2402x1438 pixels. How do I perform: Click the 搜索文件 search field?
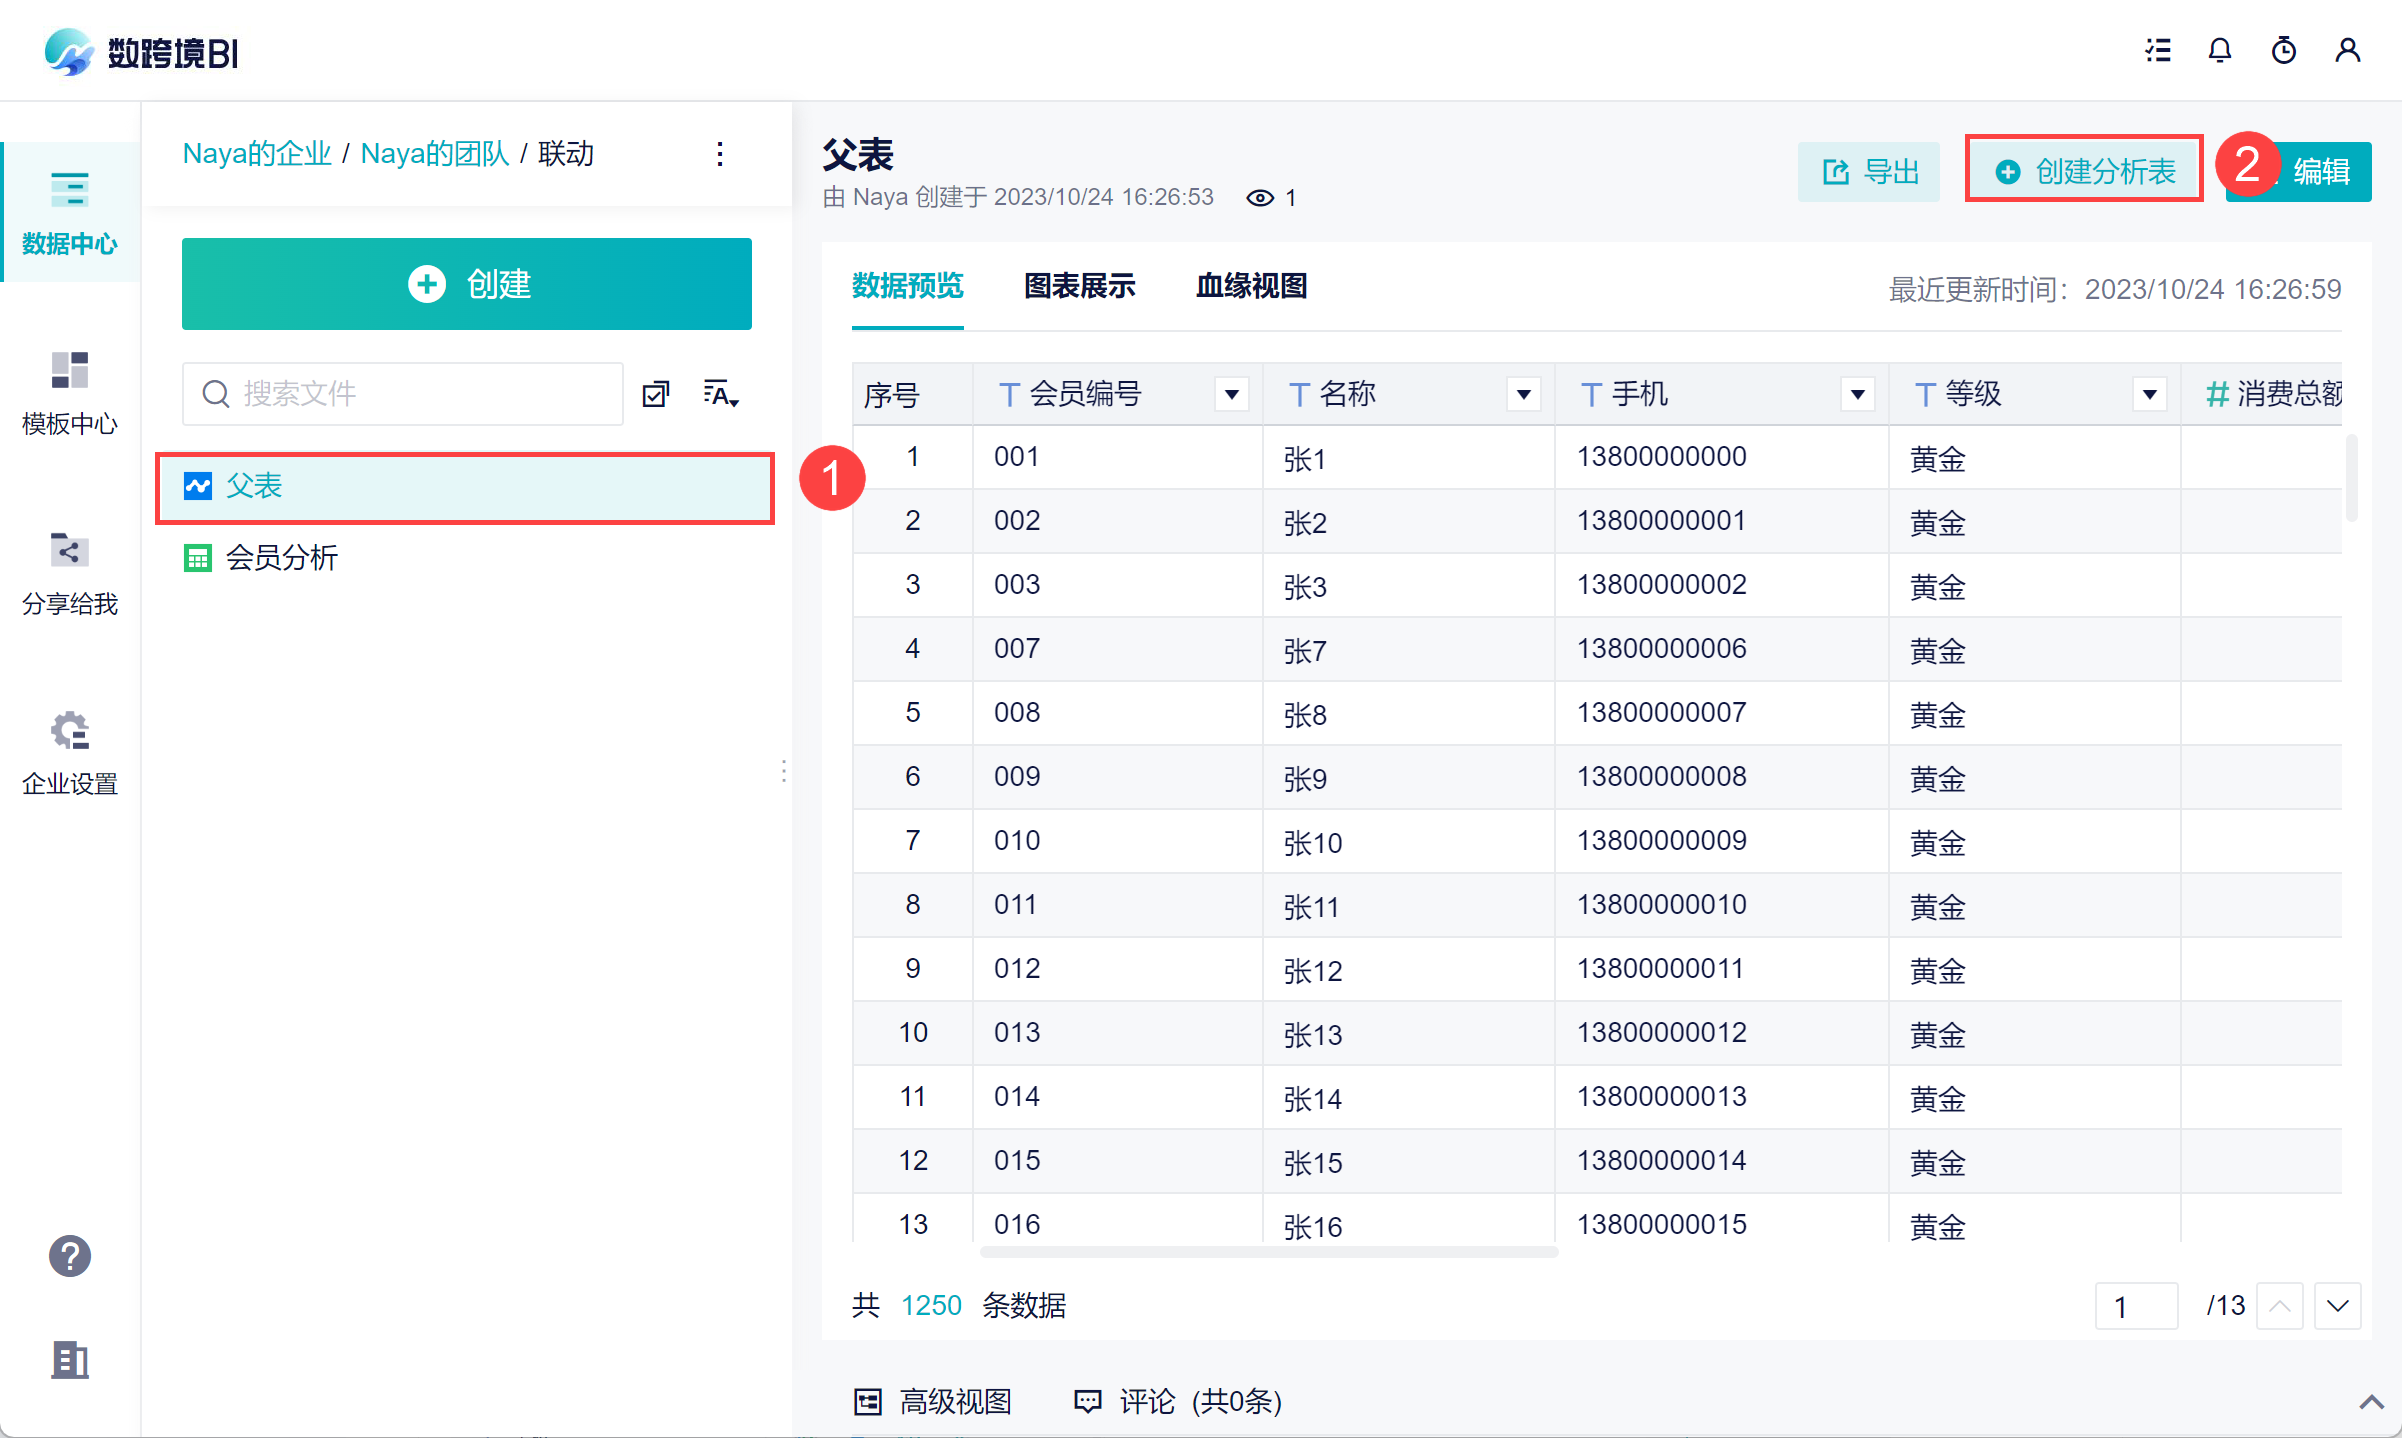[x=420, y=394]
